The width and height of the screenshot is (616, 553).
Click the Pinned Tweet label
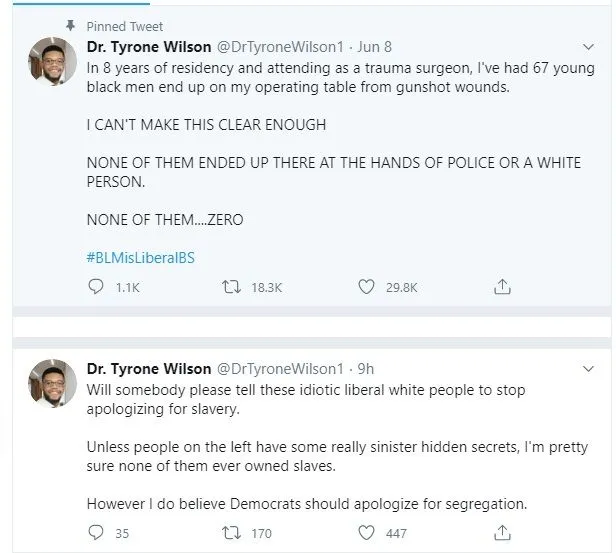125,26
